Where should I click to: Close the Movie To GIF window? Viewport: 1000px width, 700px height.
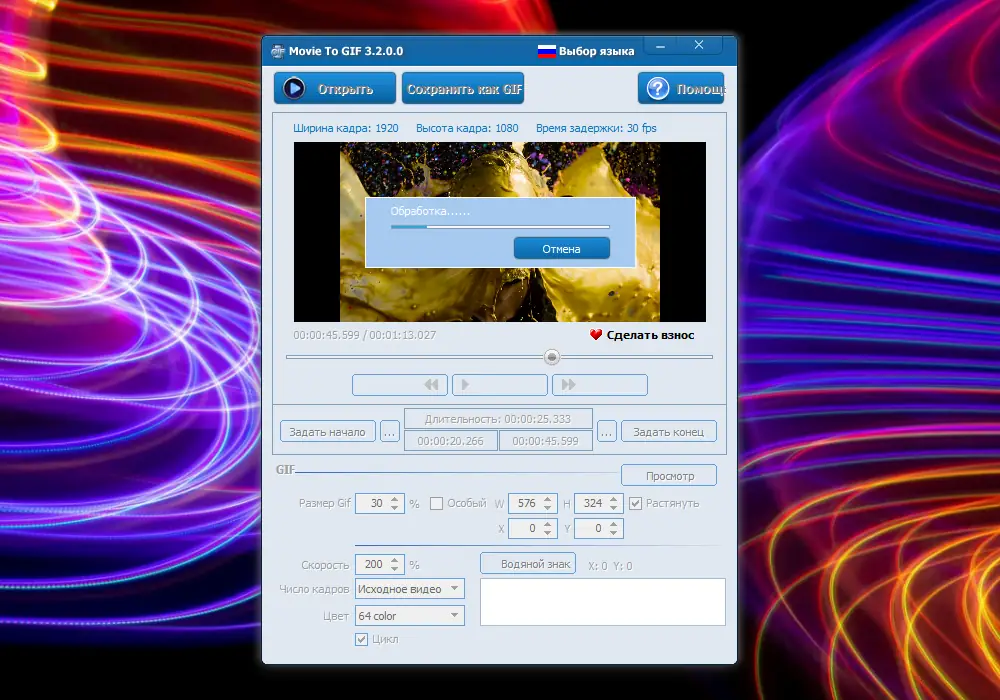pyautogui.click(x=699, y=45)
